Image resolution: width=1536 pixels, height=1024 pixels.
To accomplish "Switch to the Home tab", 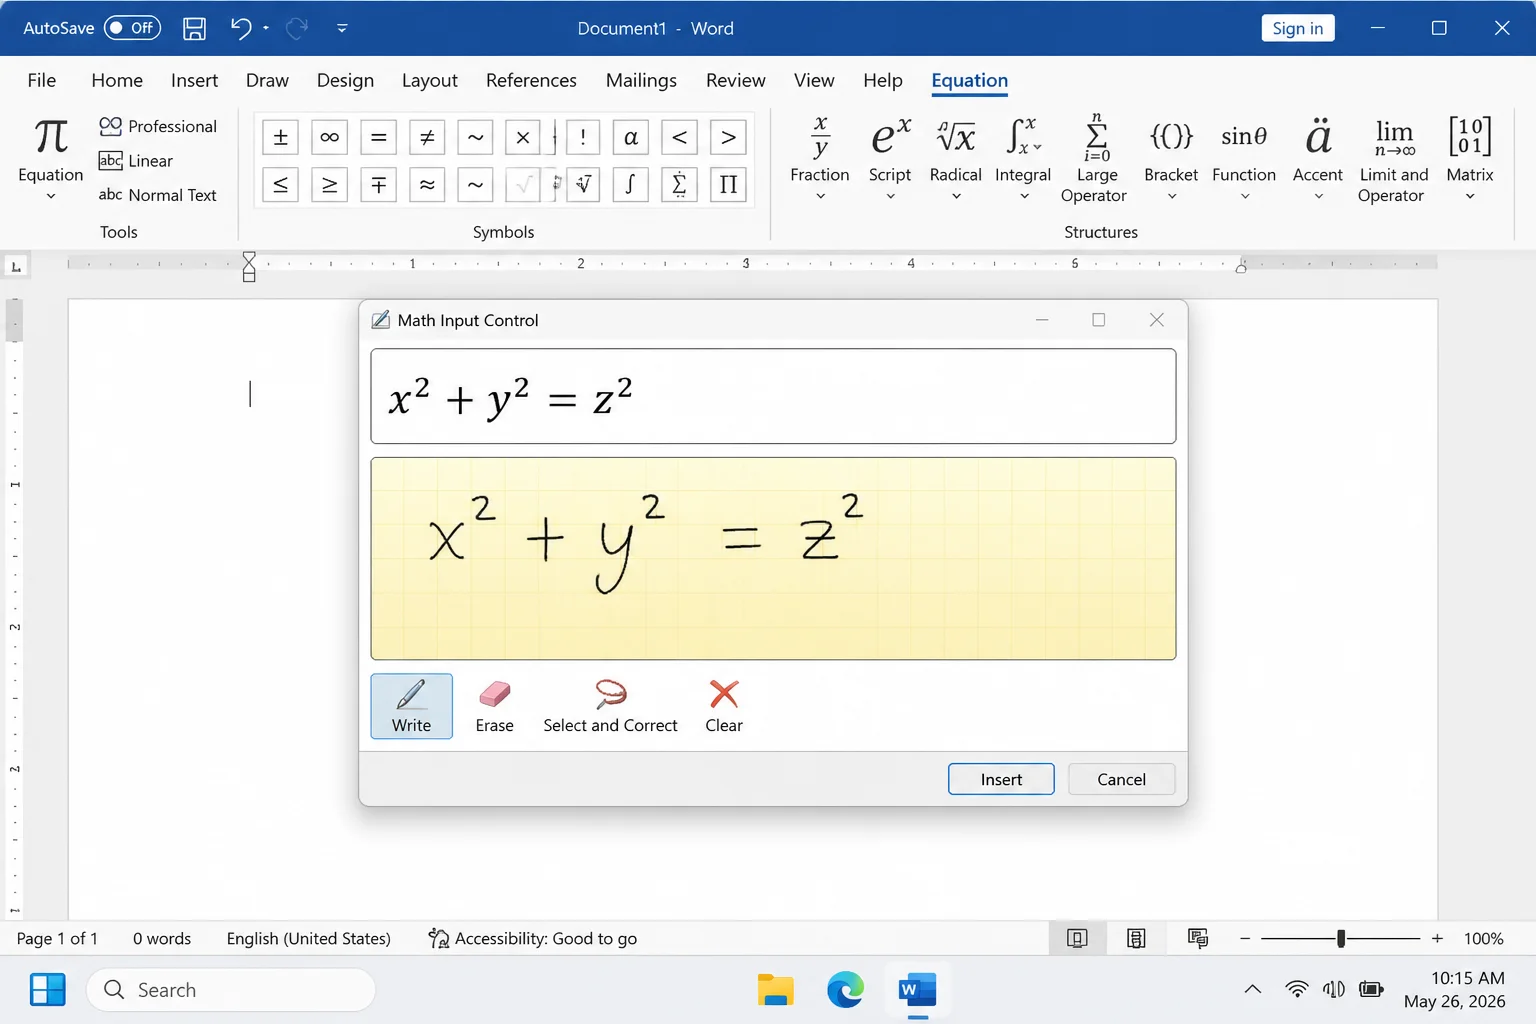I will (117, 80).
